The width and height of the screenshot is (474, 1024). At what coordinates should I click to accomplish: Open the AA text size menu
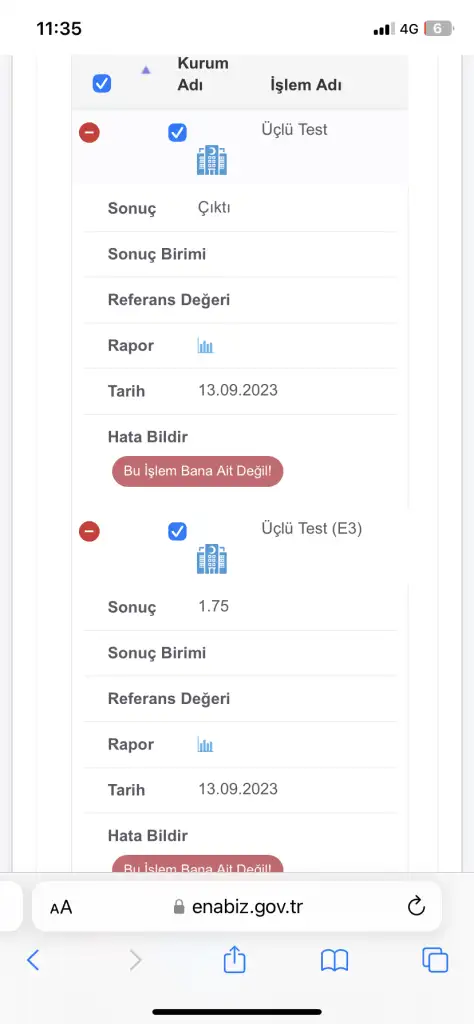(x=61, y=907)
